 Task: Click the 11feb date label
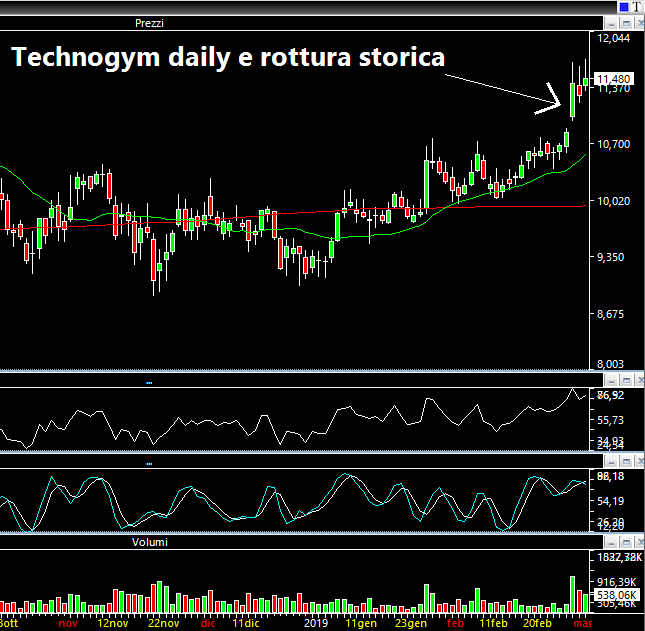[x=493, y=623]
